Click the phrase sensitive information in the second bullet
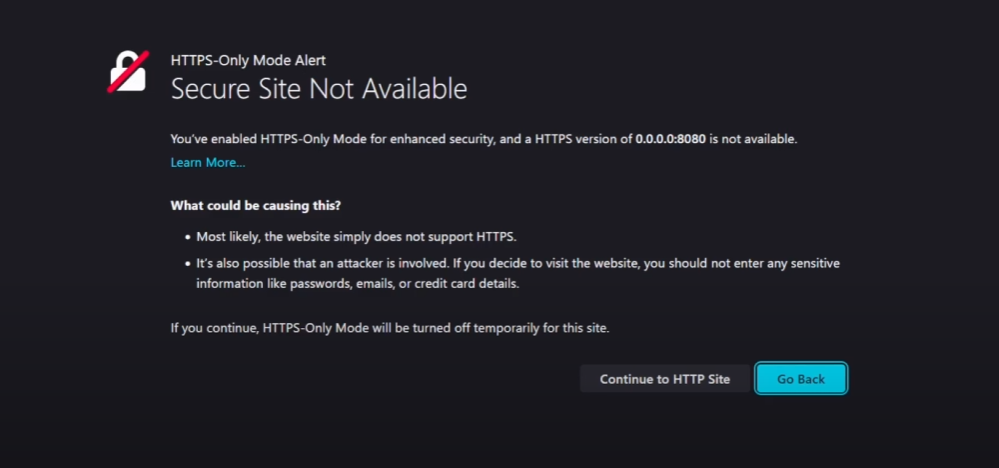 click(816, 264)
